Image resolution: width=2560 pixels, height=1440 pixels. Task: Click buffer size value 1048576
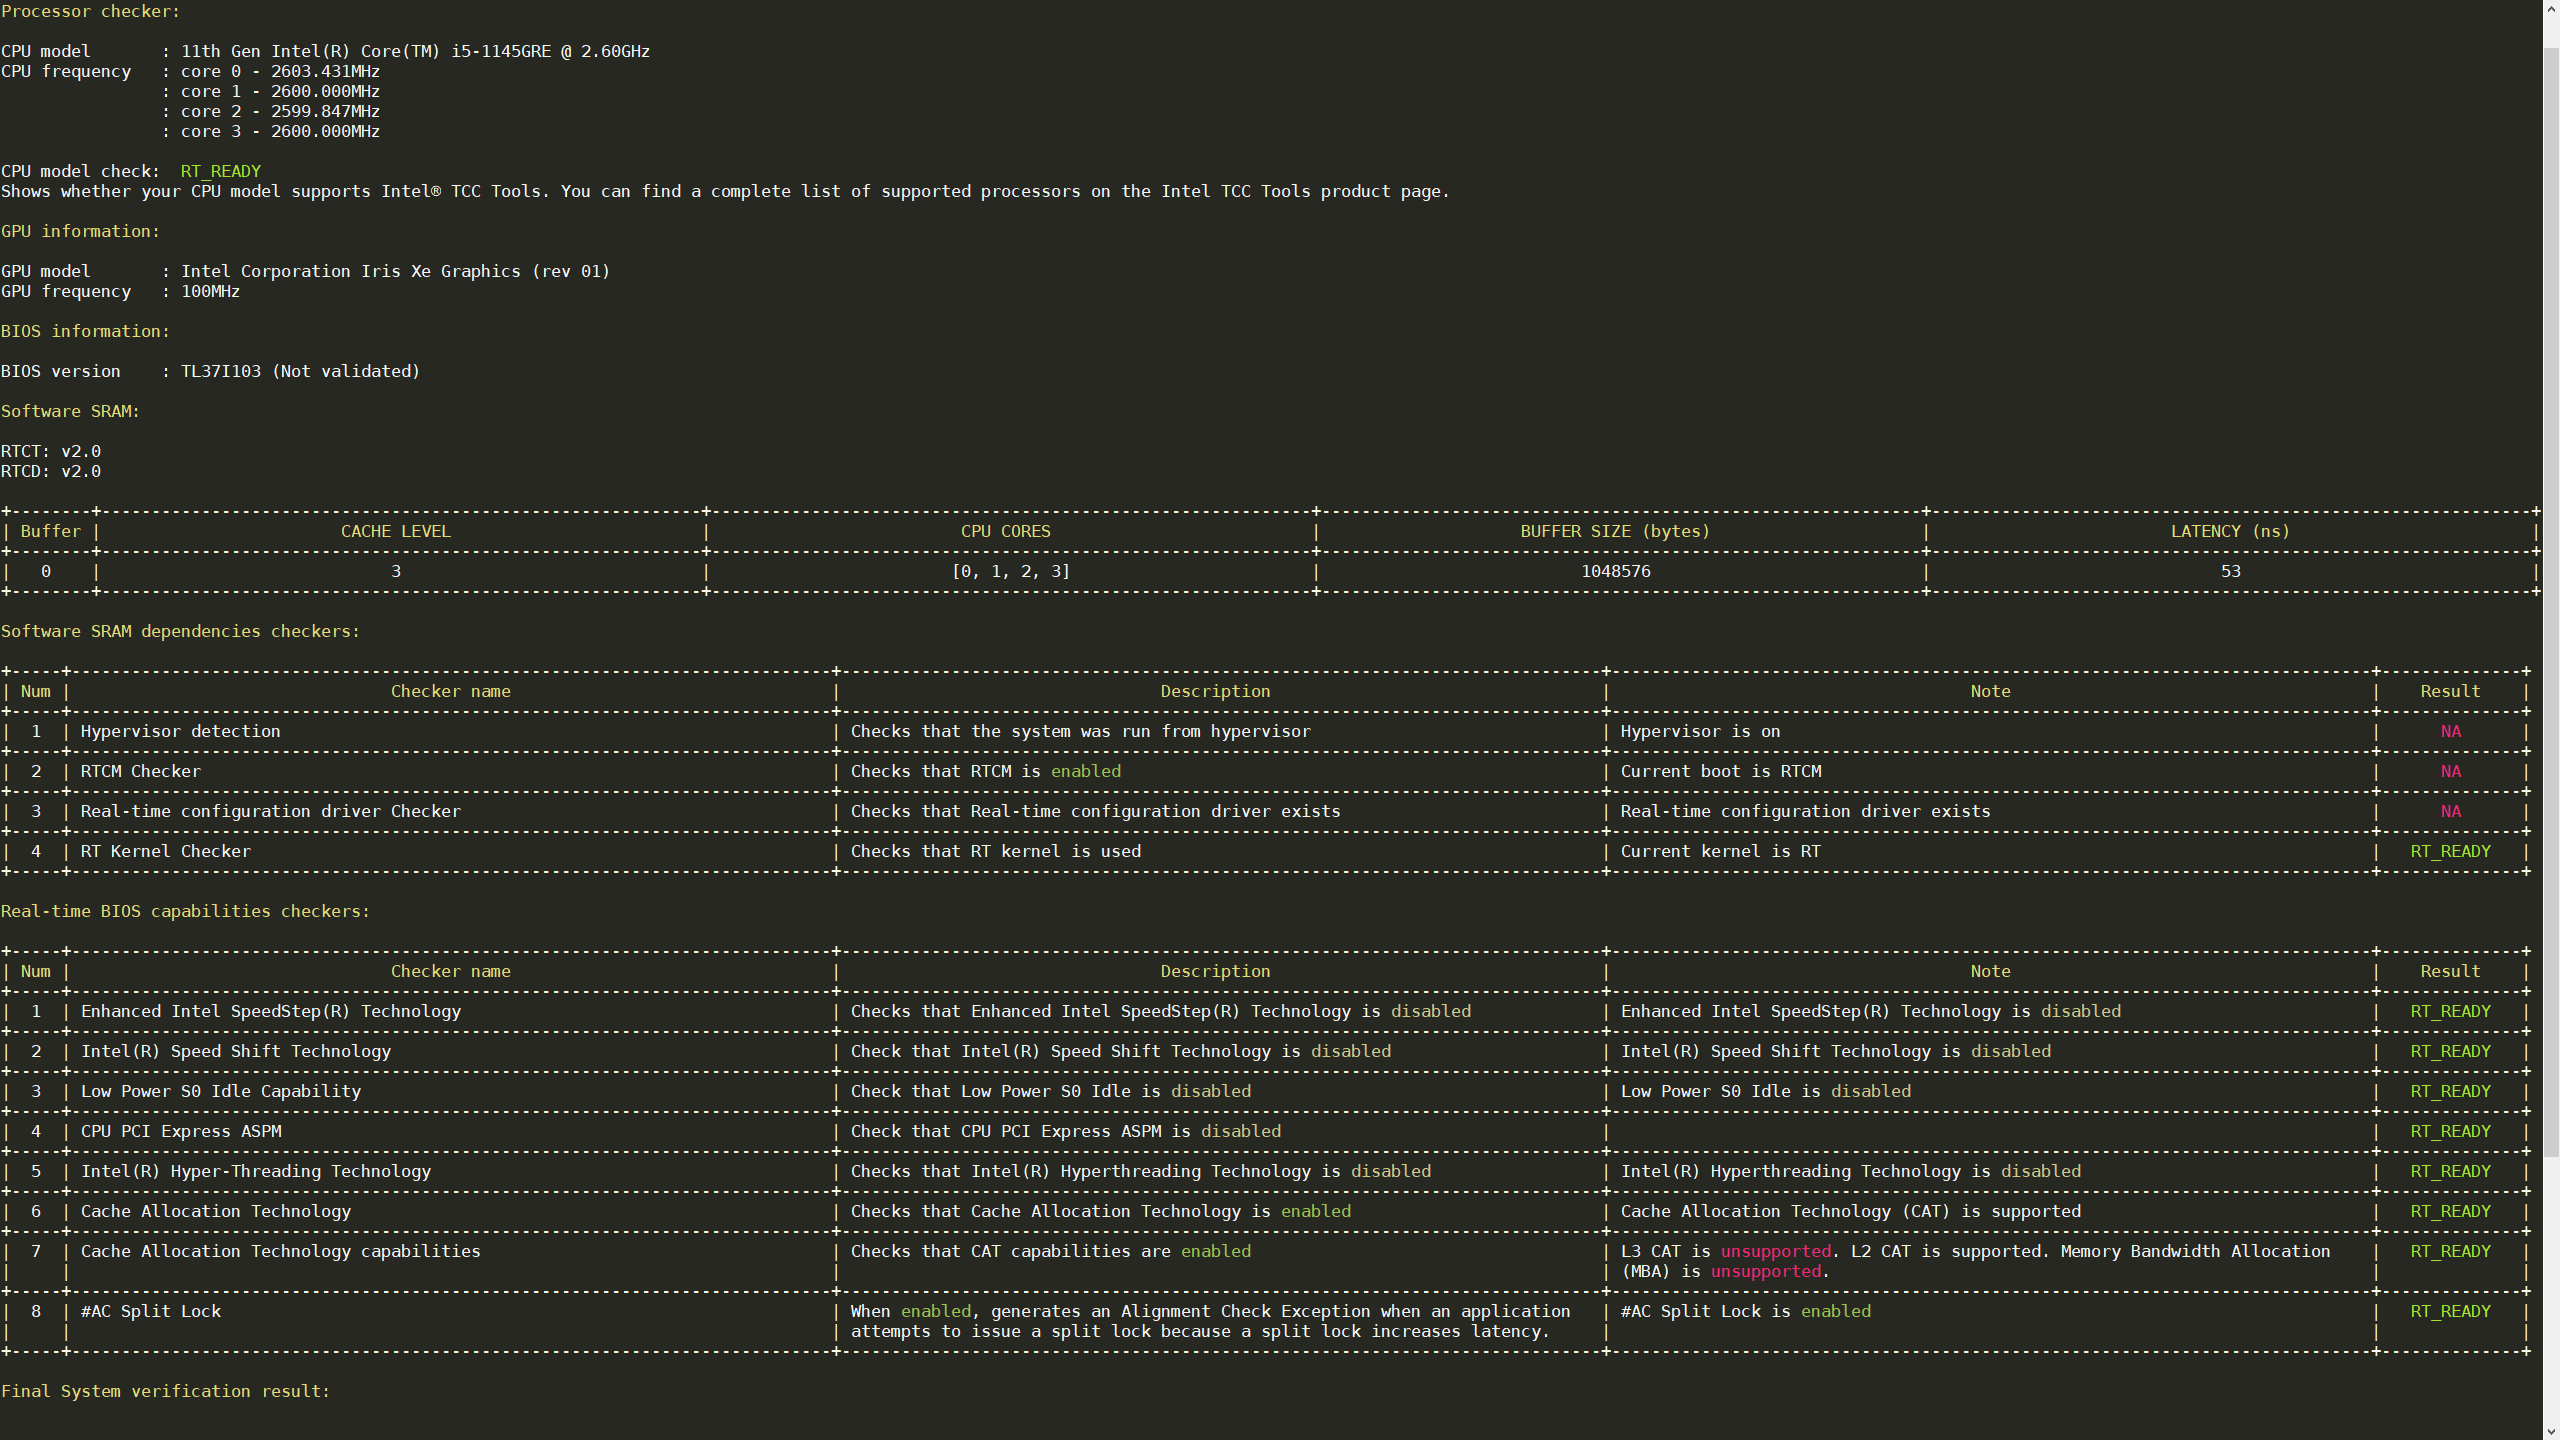pos(1615,571)
